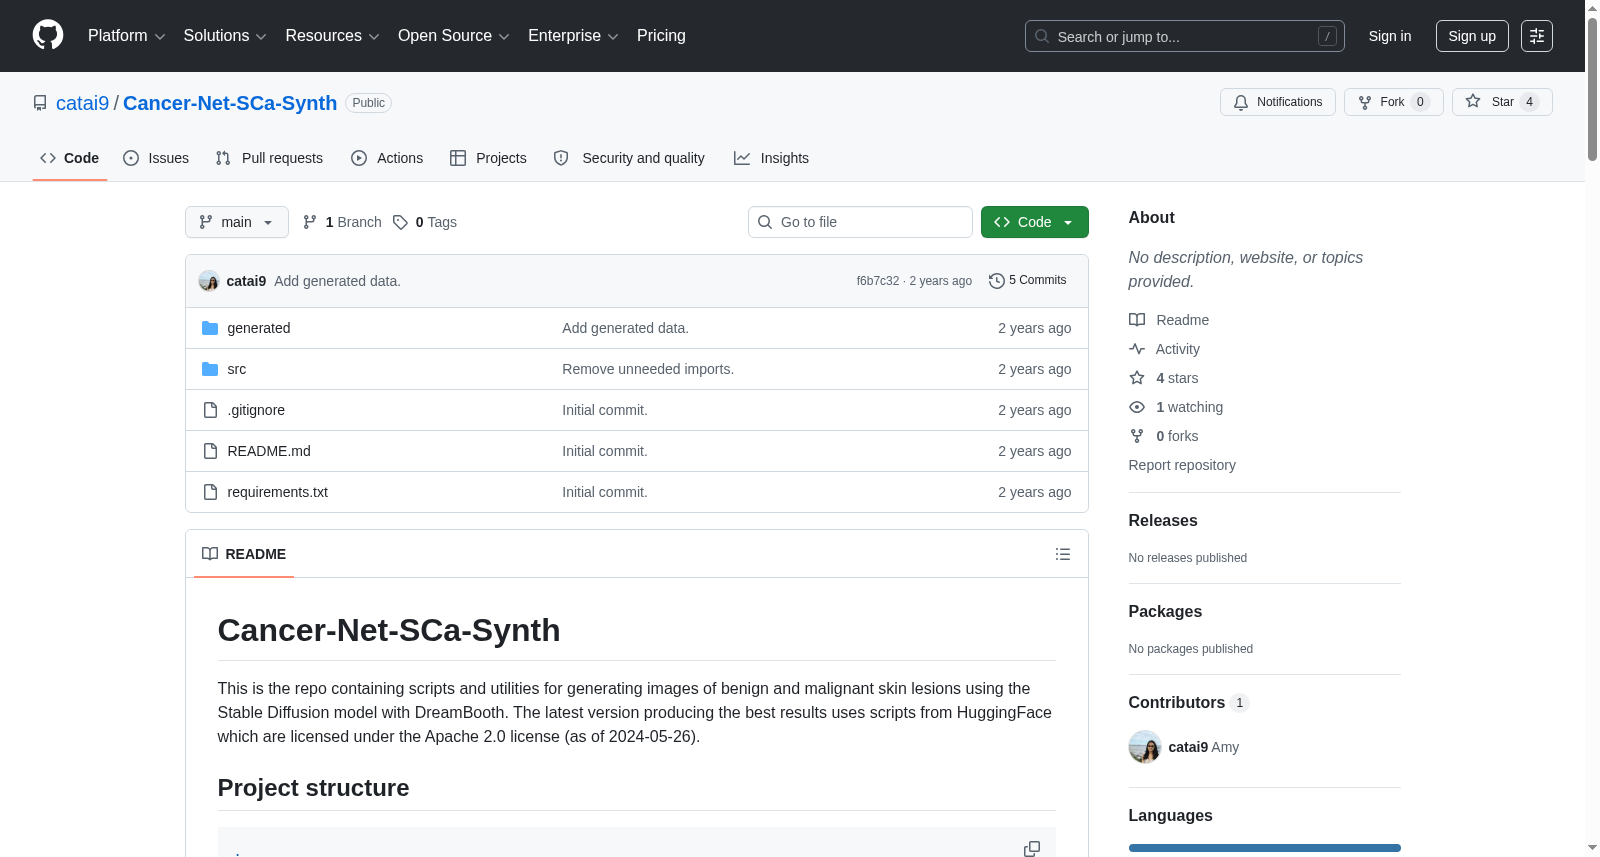The width and height of the screenshot is (1600, 857).
Task: Click the Search or jump to field
Action: pyautogui.click(x=1185, y=36)
